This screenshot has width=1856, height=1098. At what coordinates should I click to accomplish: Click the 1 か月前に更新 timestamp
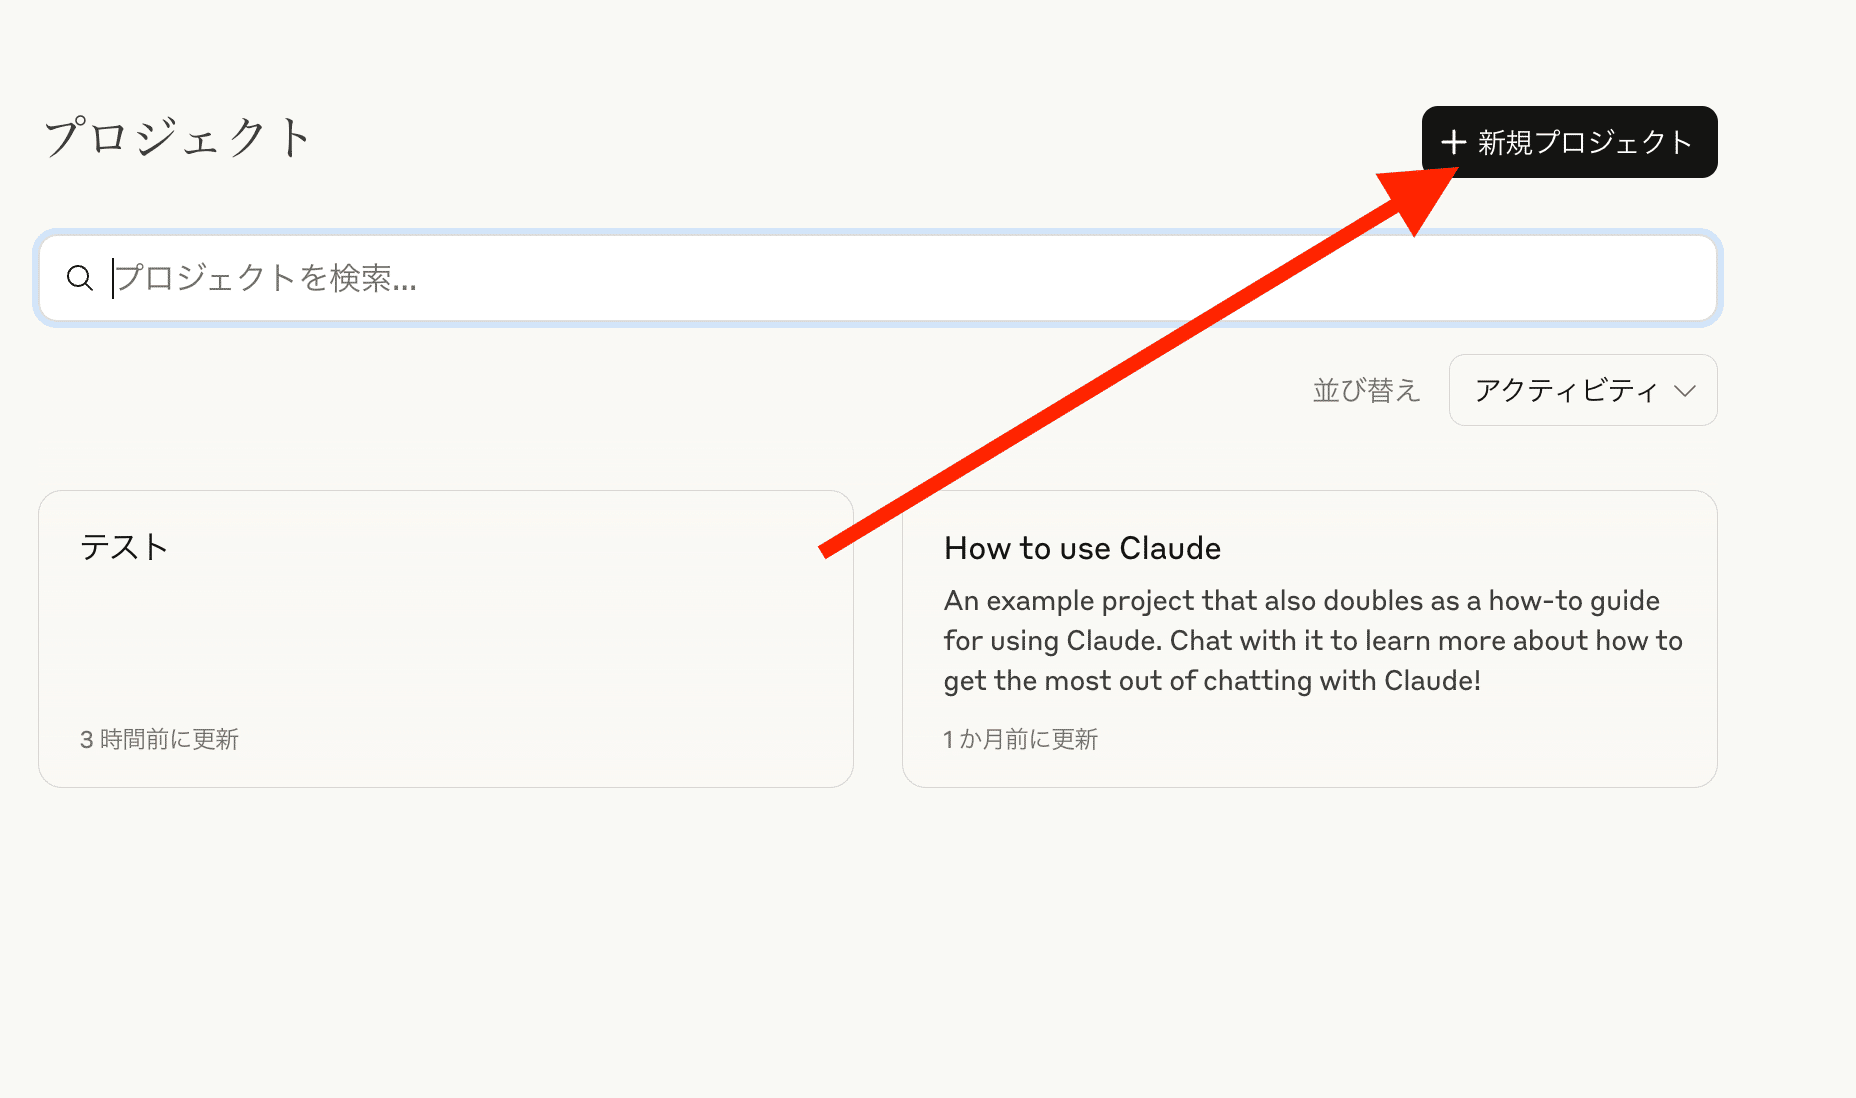tap(1020, 739)
